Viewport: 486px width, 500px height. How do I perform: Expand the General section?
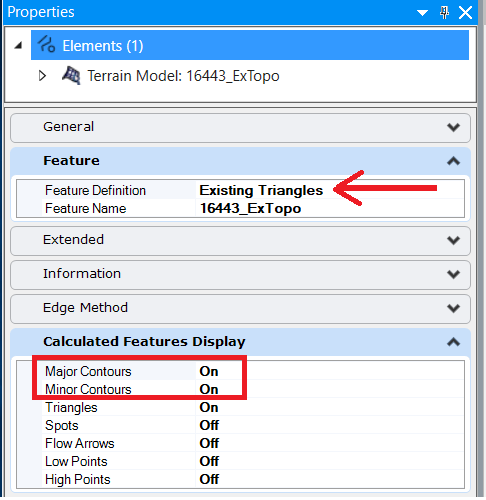(x=453, y=127)
